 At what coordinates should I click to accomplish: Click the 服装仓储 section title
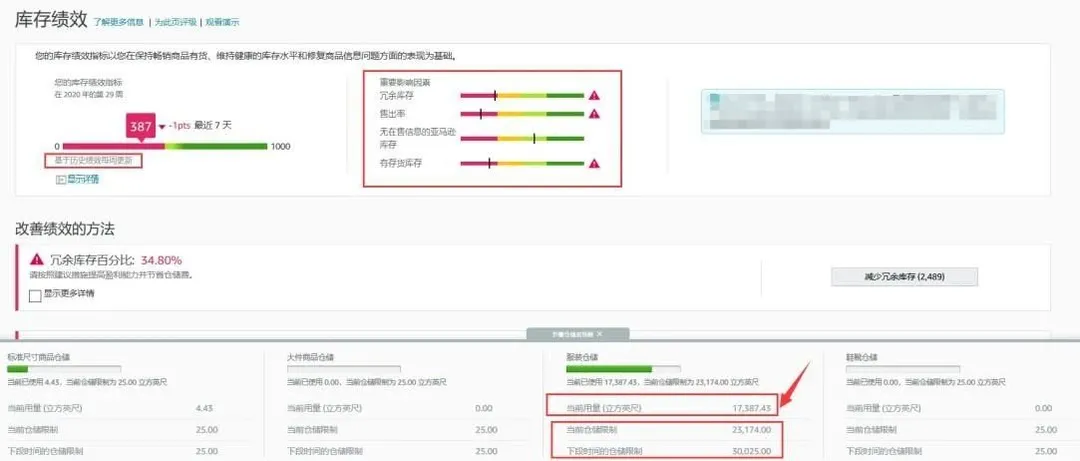[584, 358]
